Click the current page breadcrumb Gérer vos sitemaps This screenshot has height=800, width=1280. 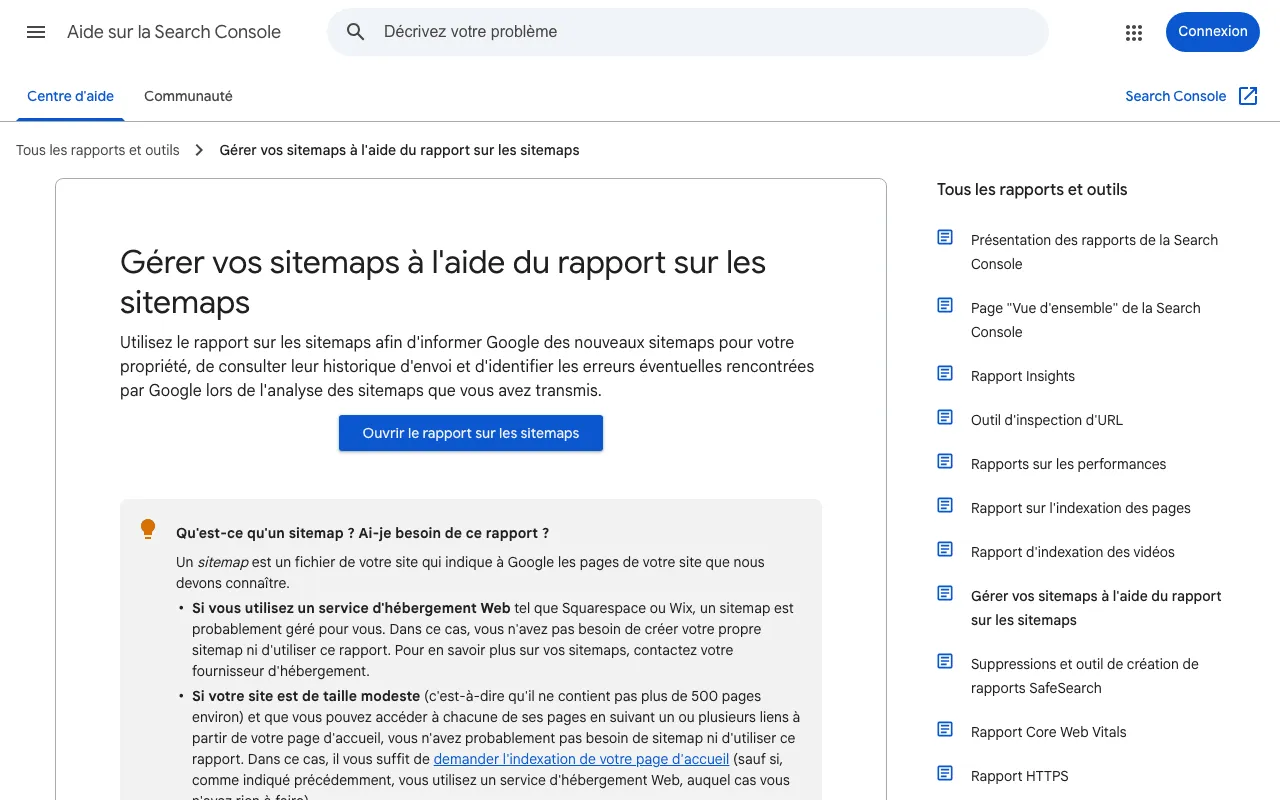pos(400,150)
